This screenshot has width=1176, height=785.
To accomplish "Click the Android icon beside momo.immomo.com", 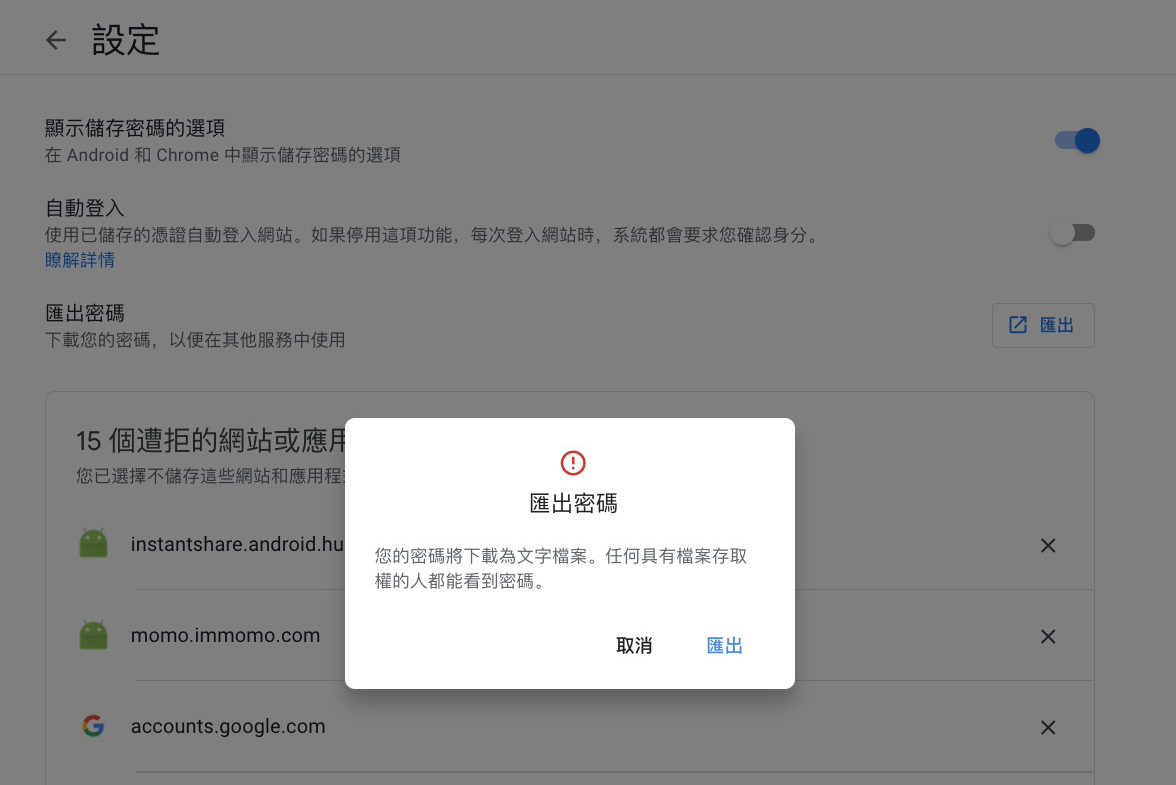I will pos(93,636).
